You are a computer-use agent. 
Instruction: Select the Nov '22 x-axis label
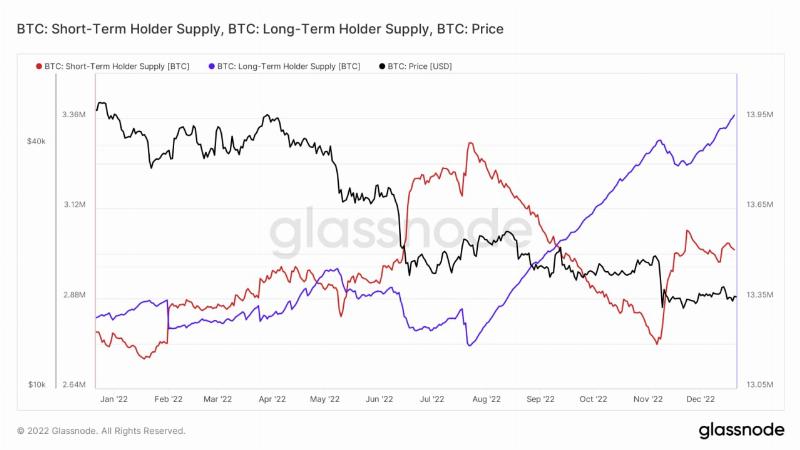648,399
